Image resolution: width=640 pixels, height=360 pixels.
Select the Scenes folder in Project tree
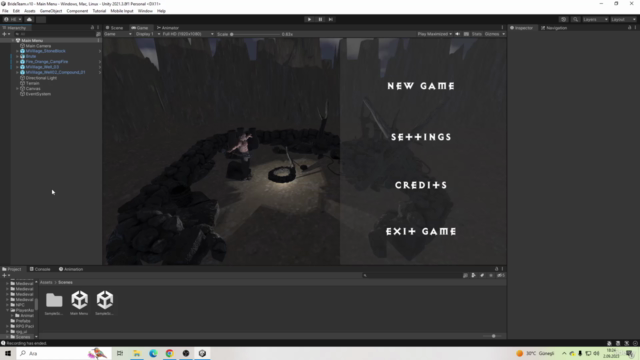pyautogui.click(x=22, y=337)
